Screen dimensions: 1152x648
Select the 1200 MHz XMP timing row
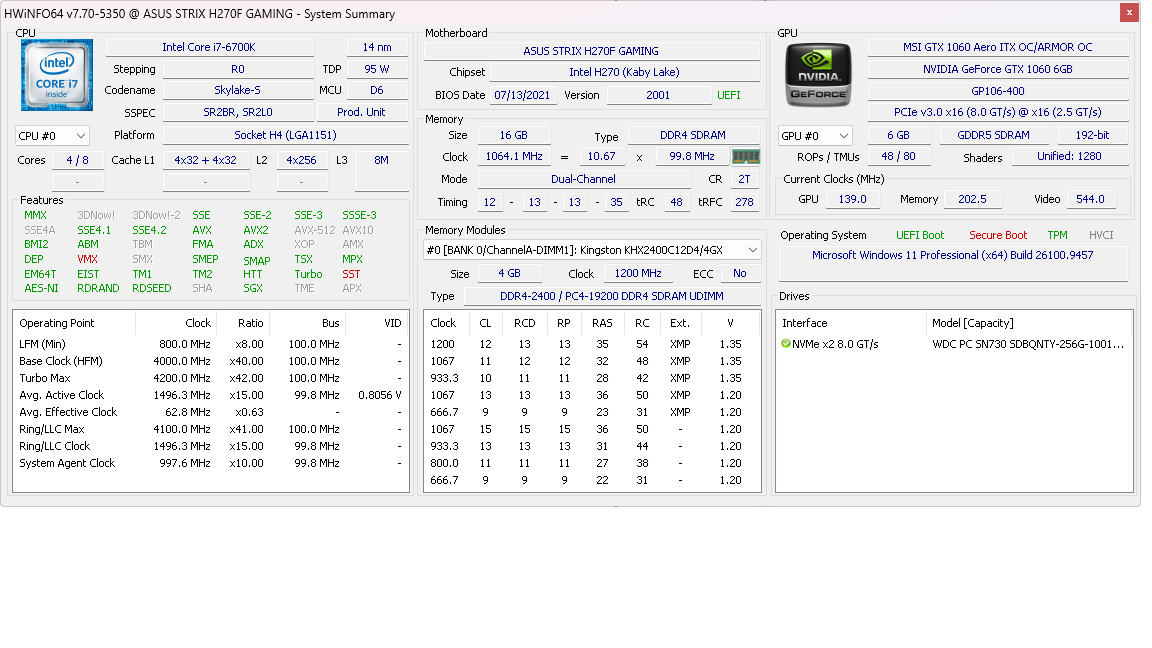[592, 344]
